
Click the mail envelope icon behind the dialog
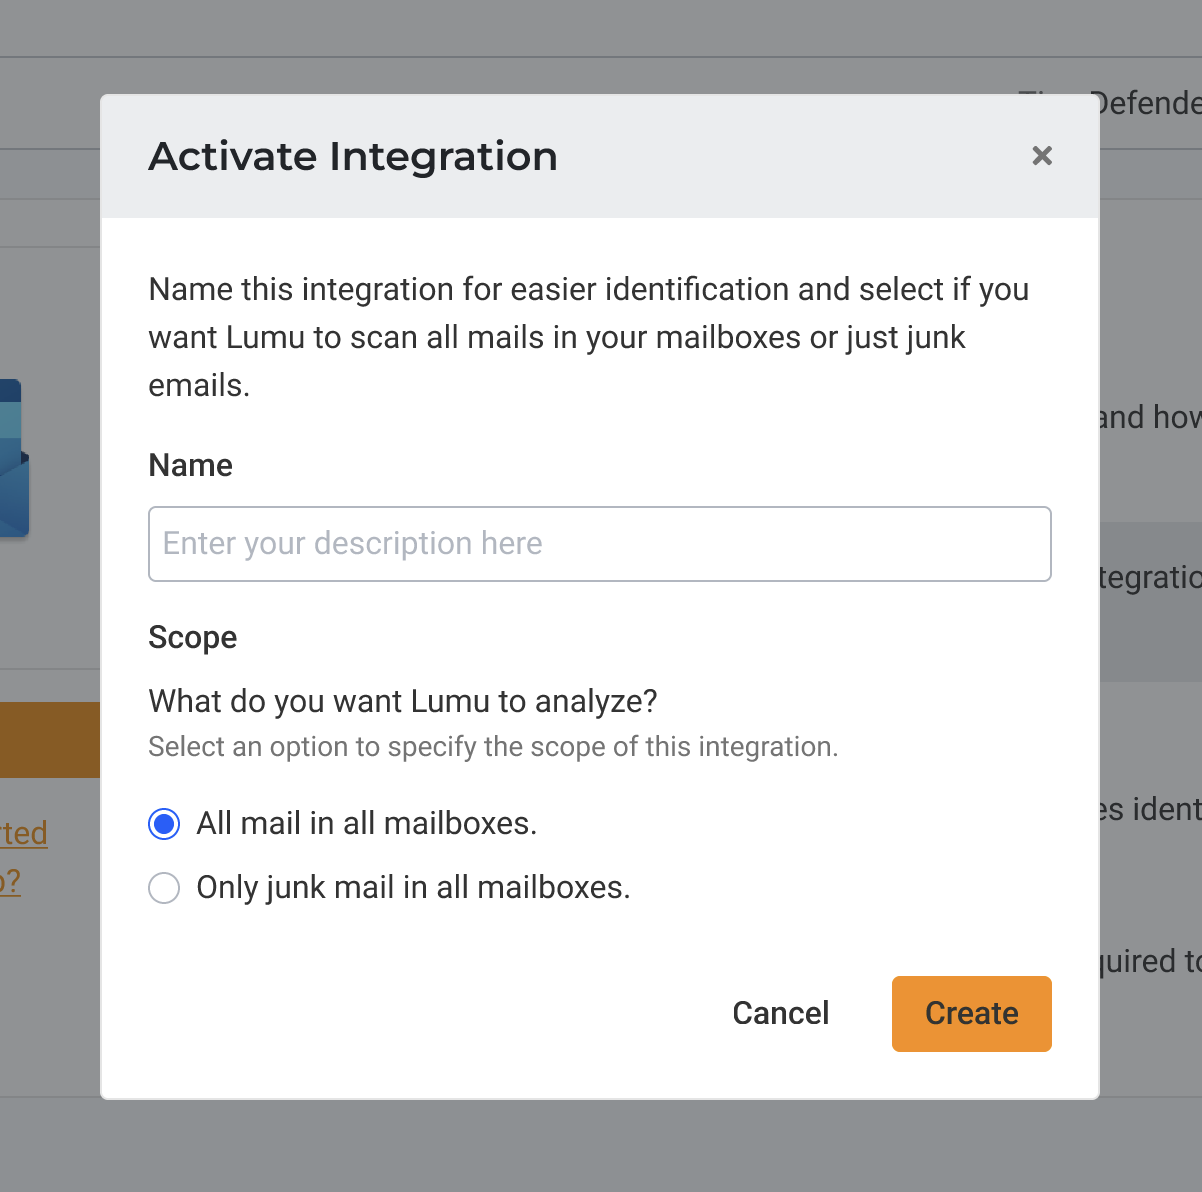[12, 458]
